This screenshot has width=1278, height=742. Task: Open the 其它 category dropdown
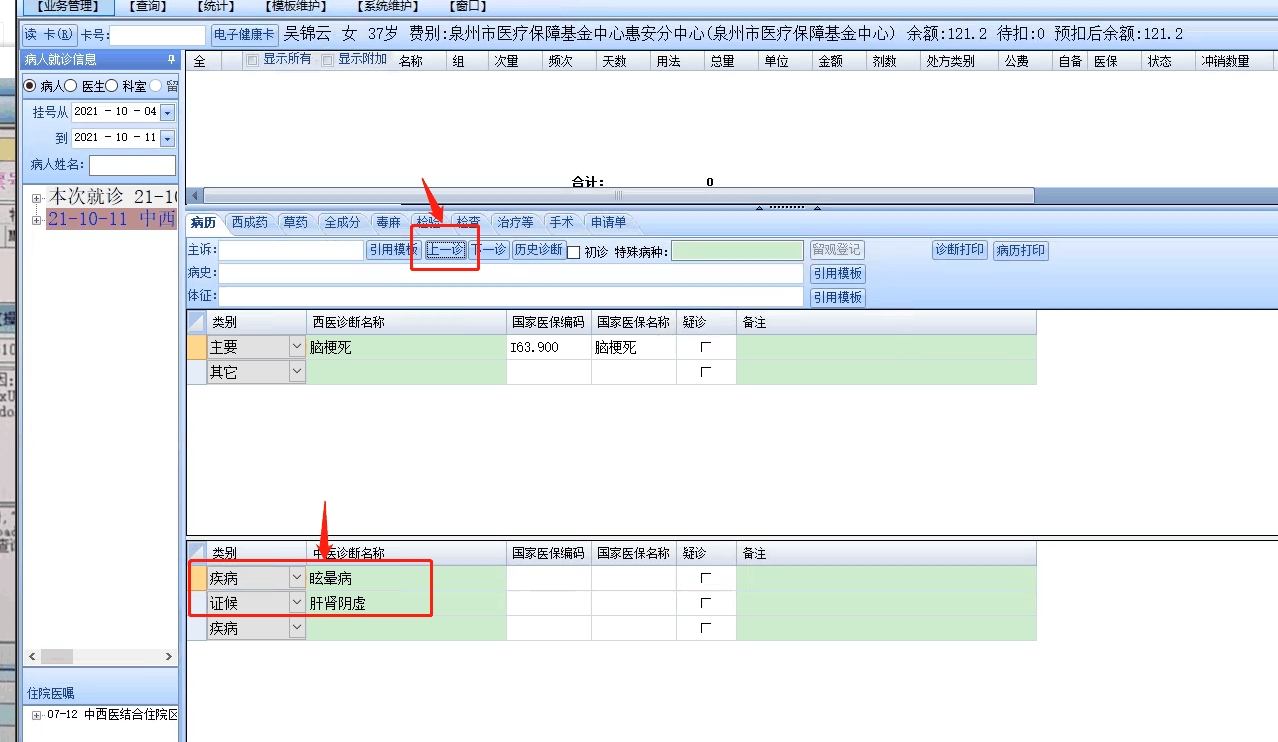pos(296,372)
